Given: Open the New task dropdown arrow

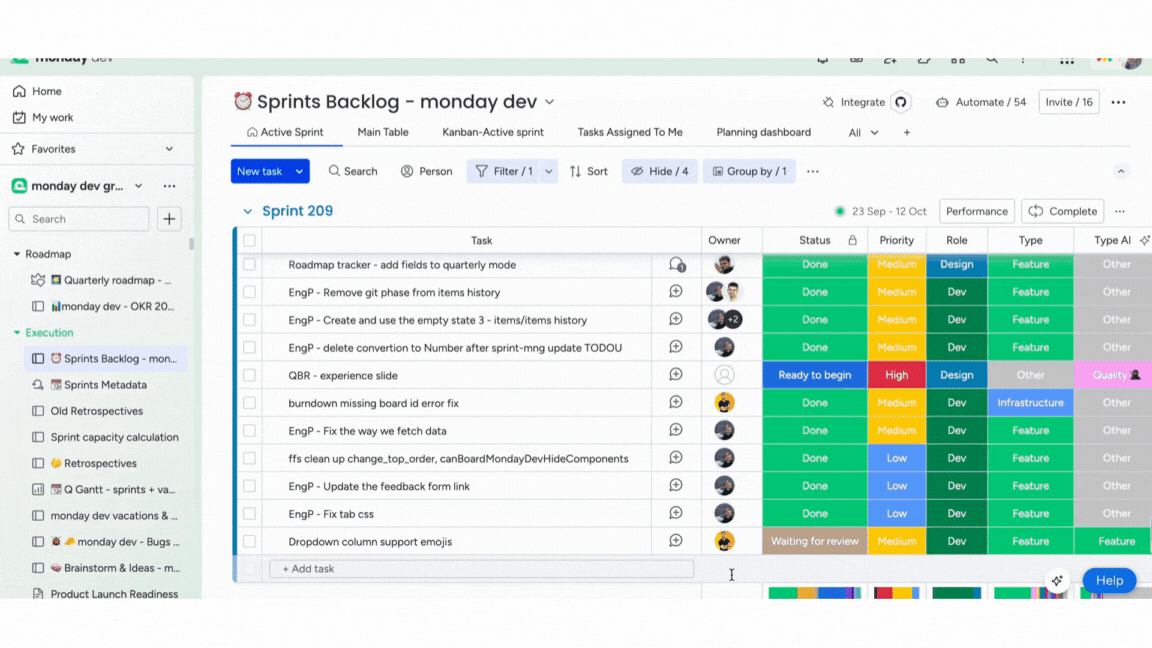Looking at the screenshot, I should point(300,171).
